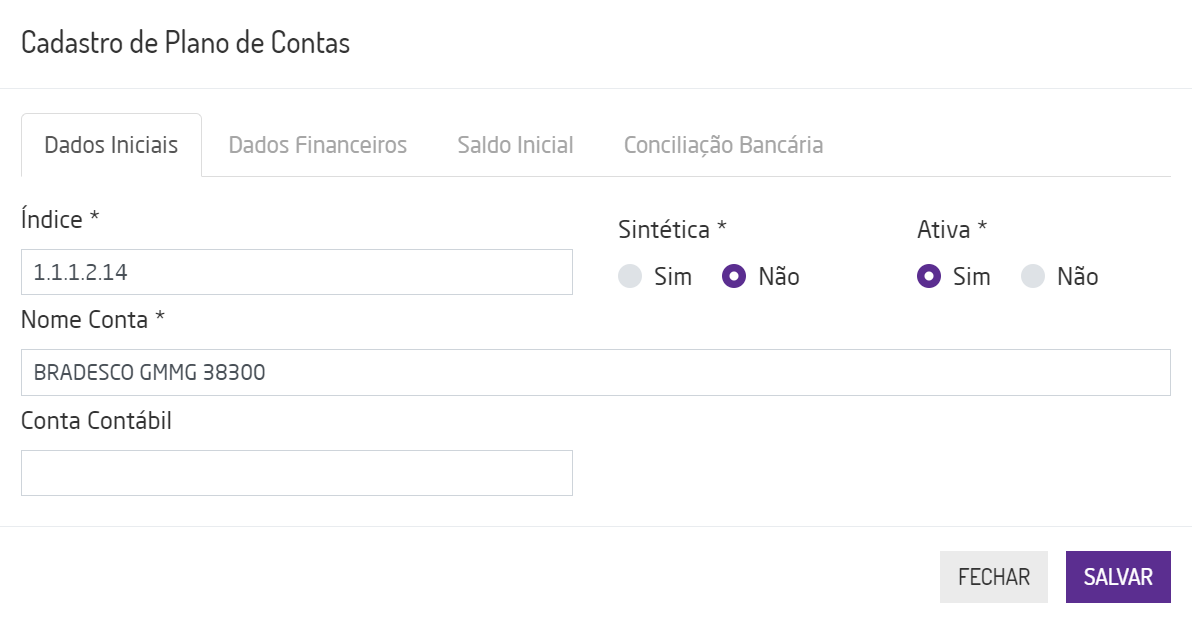Click the 'Sintética *' group label
The width and height of the screenshot is (1192, 623).
click(672, 230)
